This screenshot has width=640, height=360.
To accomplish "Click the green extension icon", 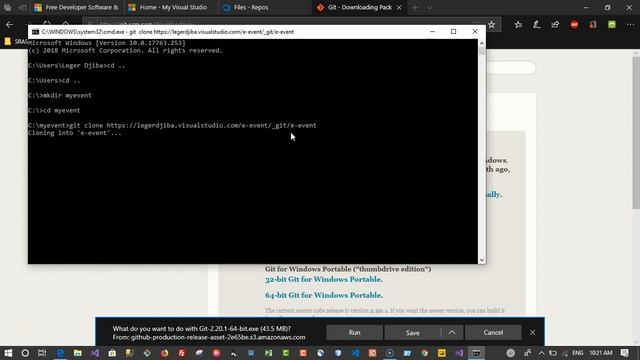I will [611, 24].
